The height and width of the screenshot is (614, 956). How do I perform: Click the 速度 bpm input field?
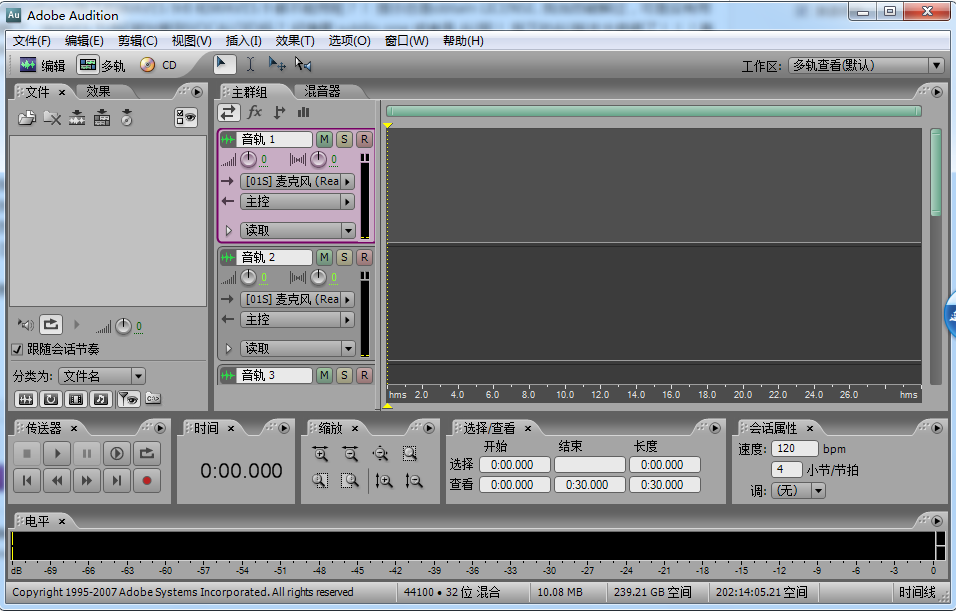click(x=794, y=449)
